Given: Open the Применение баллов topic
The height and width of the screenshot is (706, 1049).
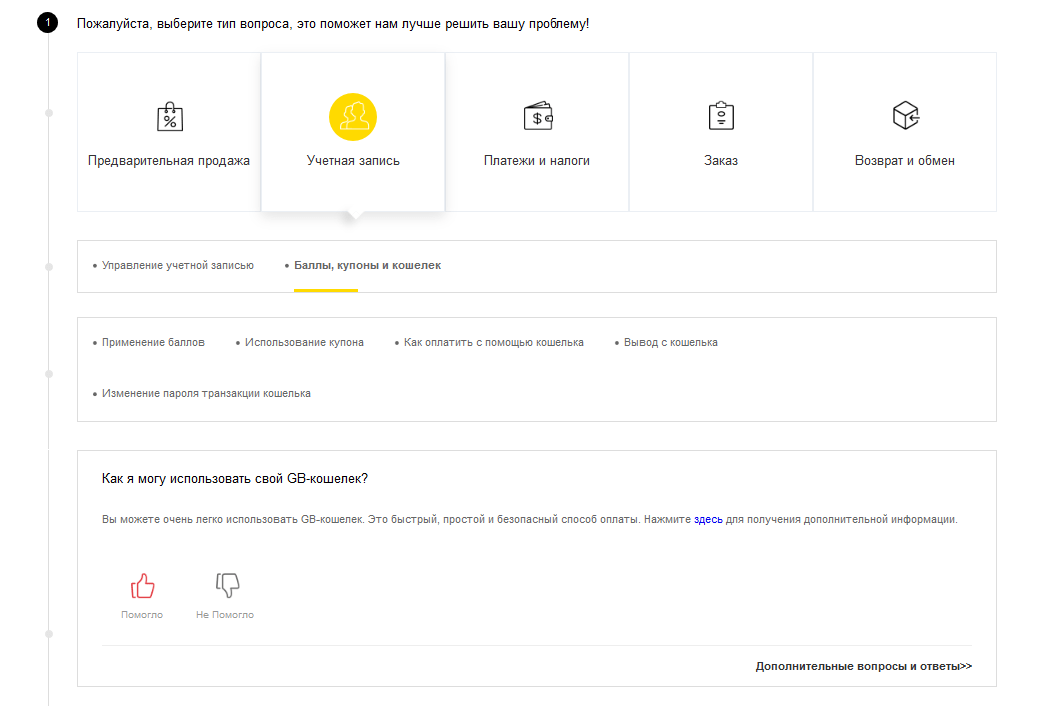Looking at the screenshot, I should point(153,343).
